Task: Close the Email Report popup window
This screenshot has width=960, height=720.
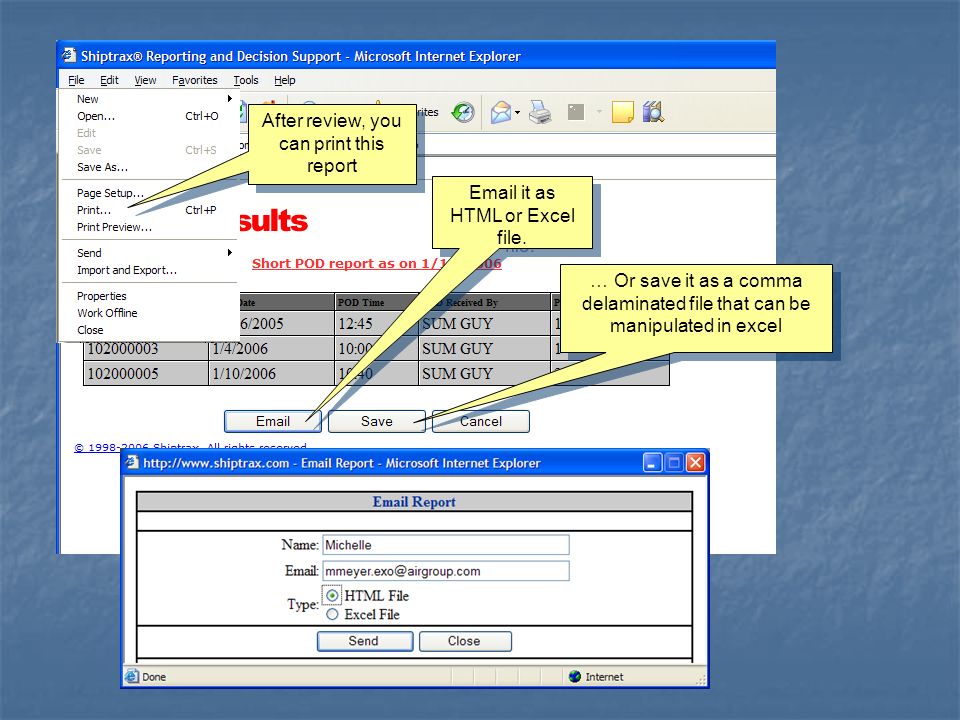Action: [695, 463]
